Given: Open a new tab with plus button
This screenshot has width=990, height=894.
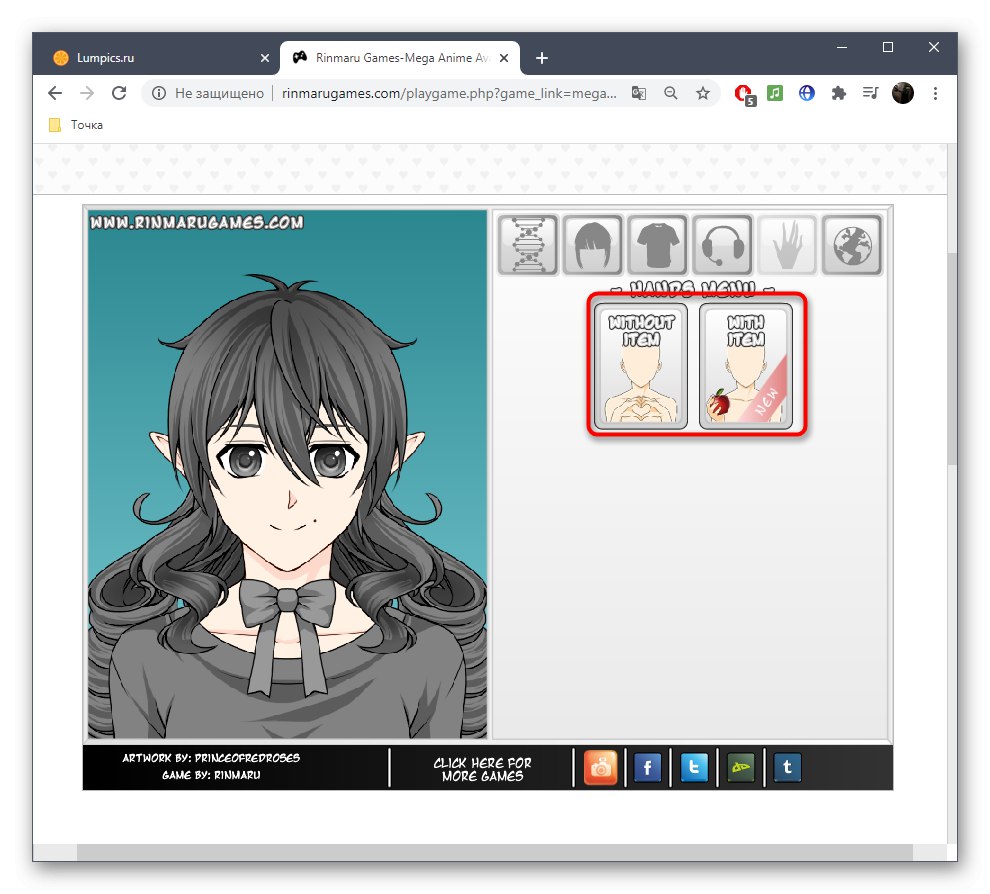Looking at the screenshot, I should coord(542,58).
